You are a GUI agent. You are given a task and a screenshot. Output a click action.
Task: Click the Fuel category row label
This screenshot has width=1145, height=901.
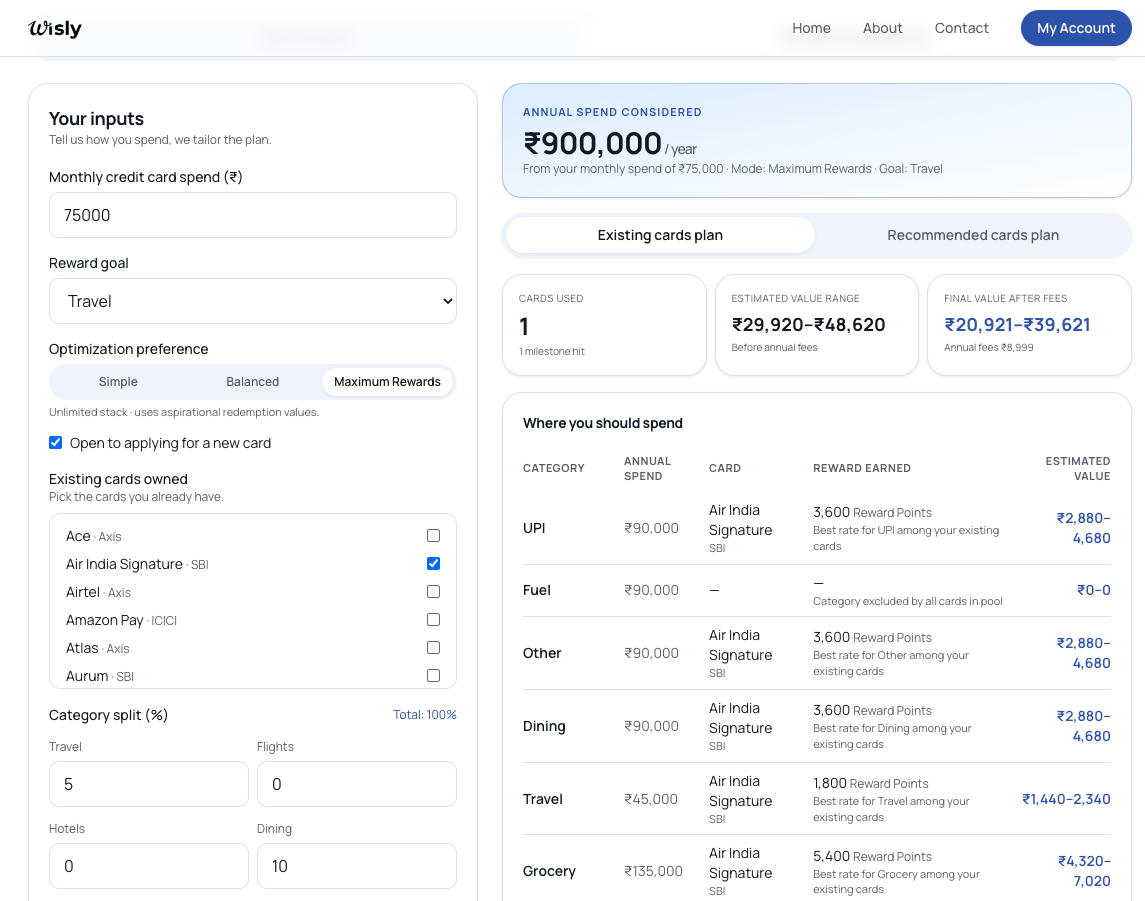537,590
